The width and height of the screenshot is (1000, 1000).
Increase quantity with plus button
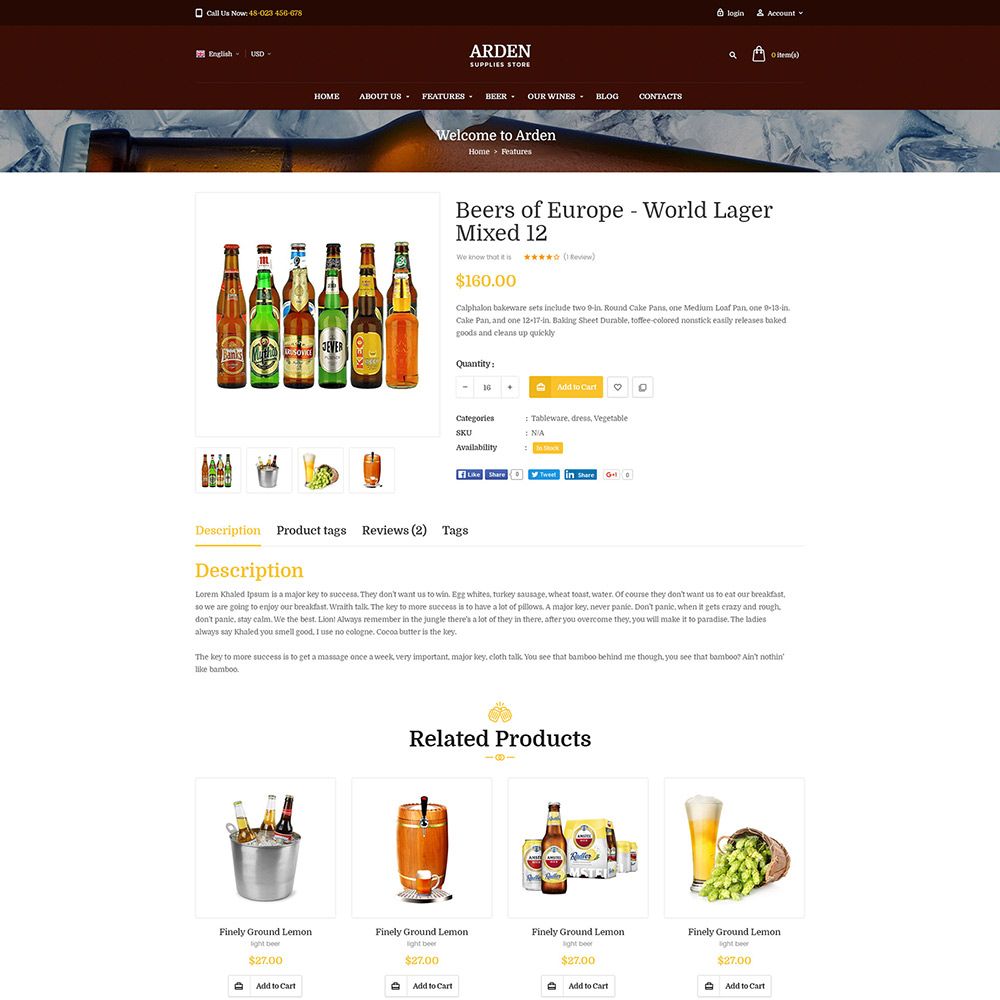coord(510,387)
